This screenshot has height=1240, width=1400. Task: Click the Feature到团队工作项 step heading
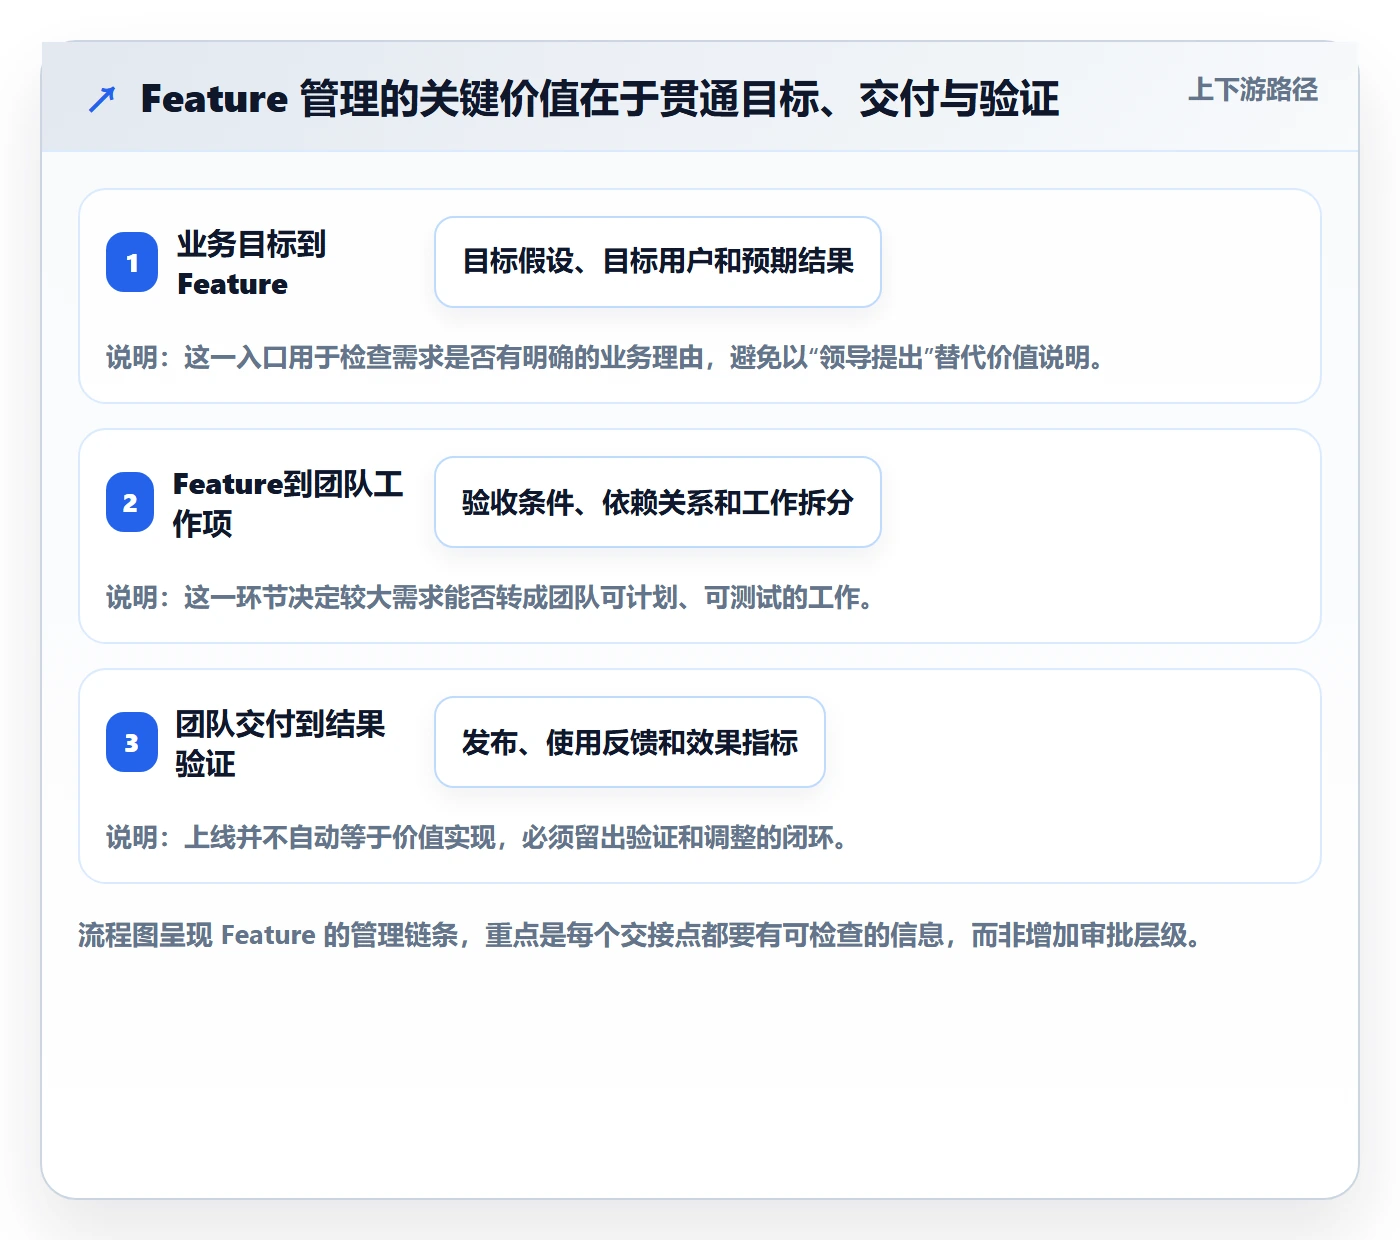click(x=288, y=503)
